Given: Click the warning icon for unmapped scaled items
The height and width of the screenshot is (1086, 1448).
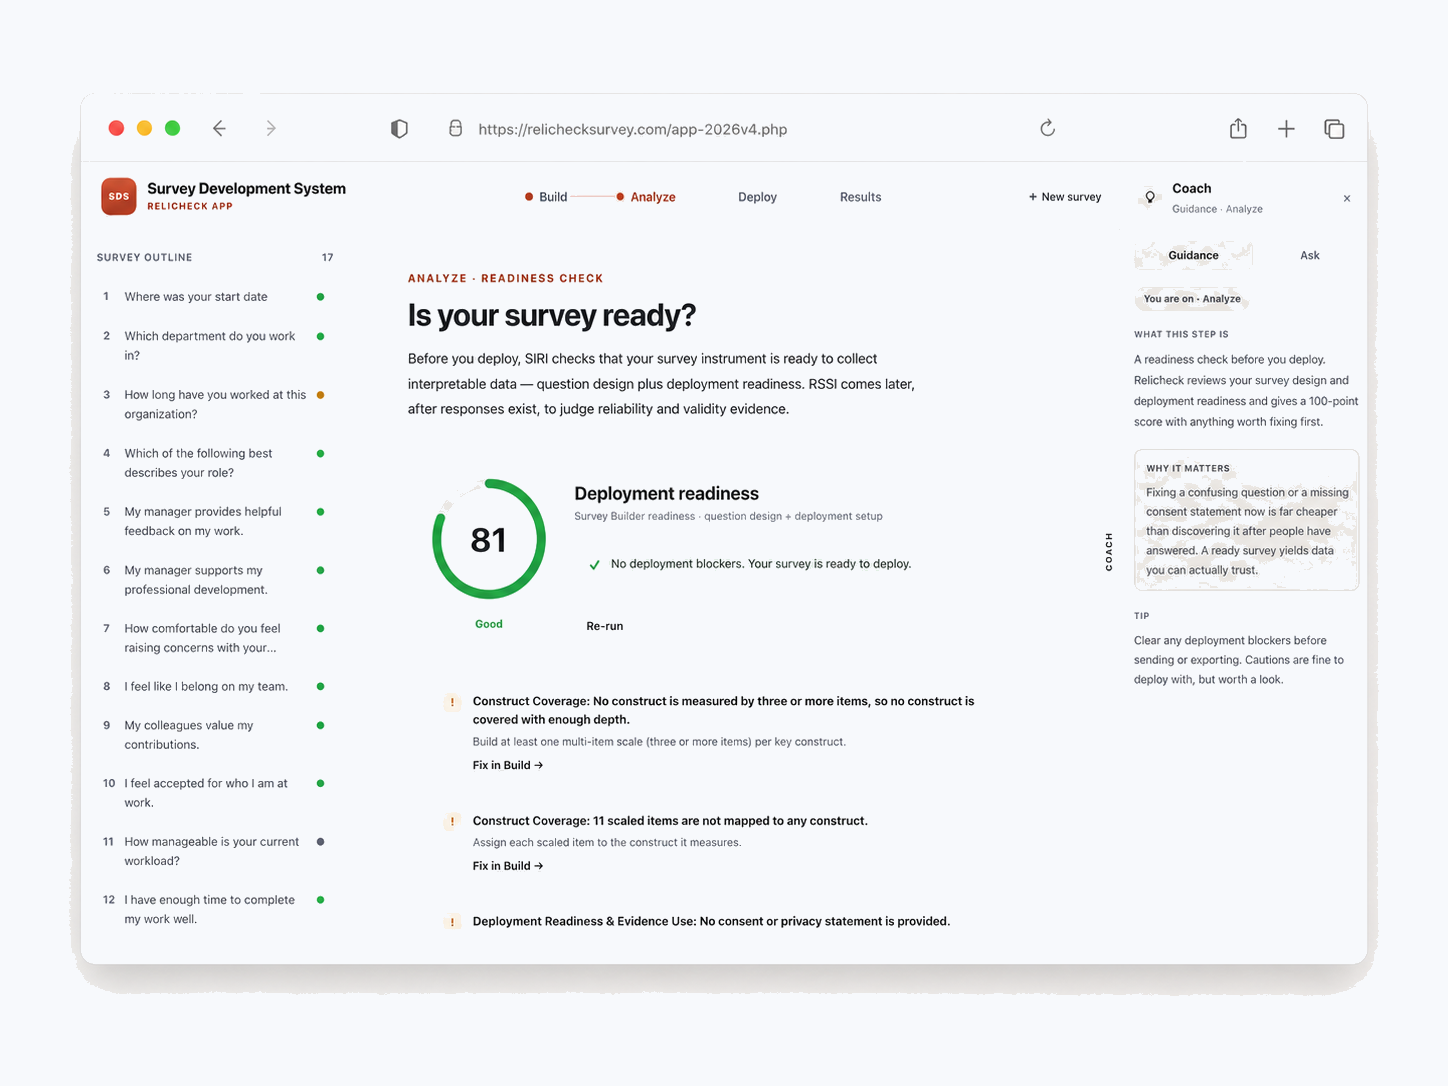Looking at the screenshot, I should tap(452, 821).
